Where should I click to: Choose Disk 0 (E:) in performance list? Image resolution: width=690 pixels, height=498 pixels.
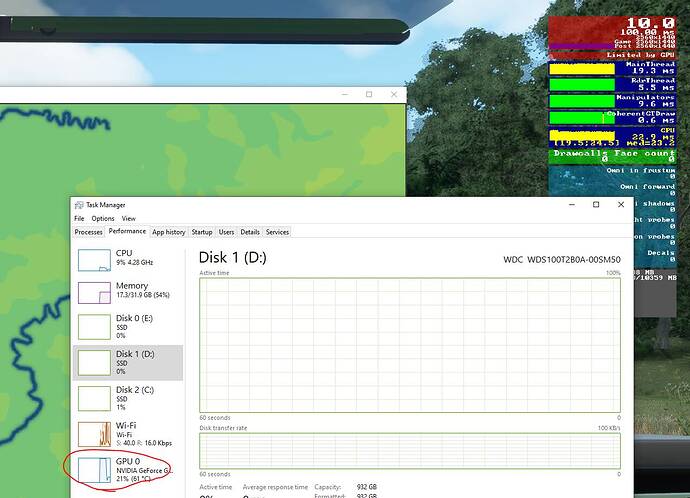tap(94, 326)
